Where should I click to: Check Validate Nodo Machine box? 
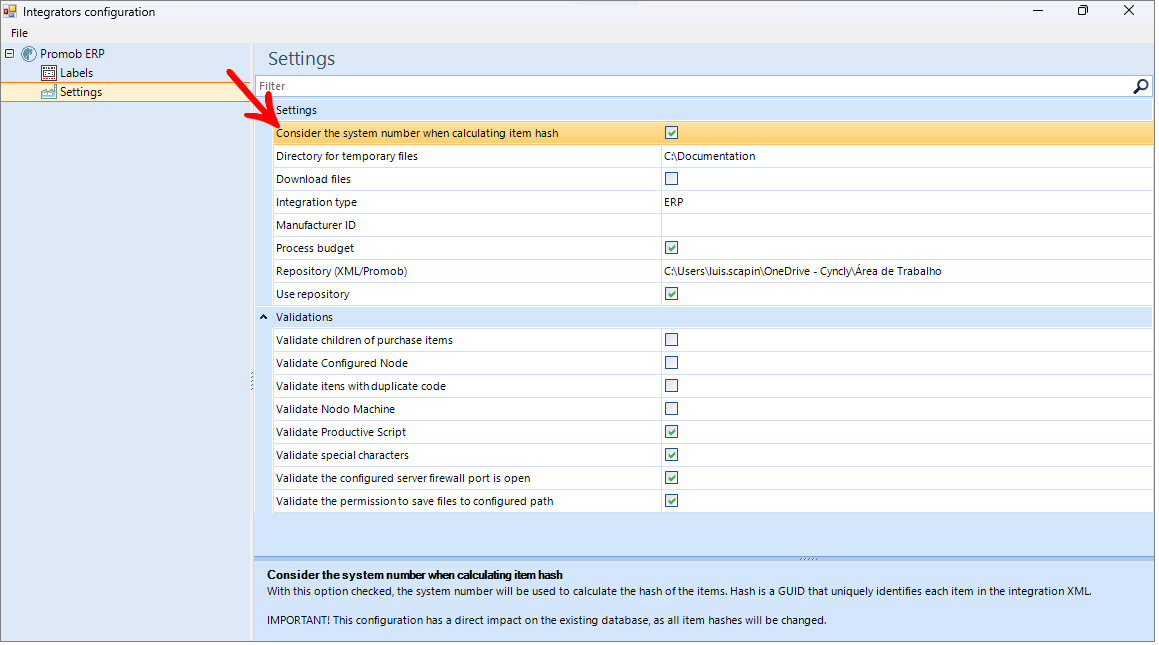pyautogui.click(x=671, y=409)
